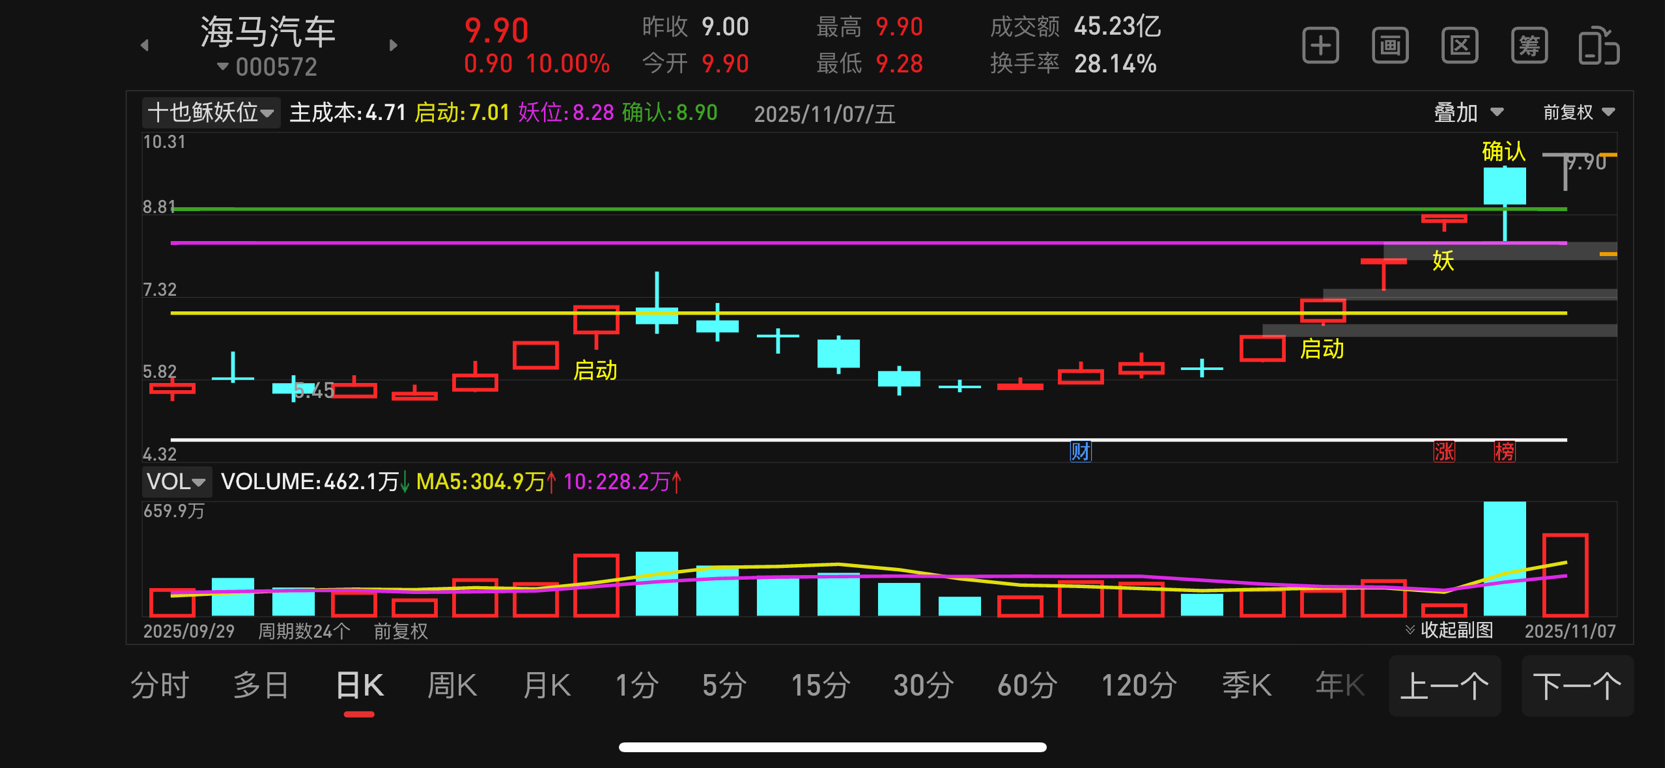
Task: Open the 叠加 overlay dropdown
Action: click(1468, 112)
